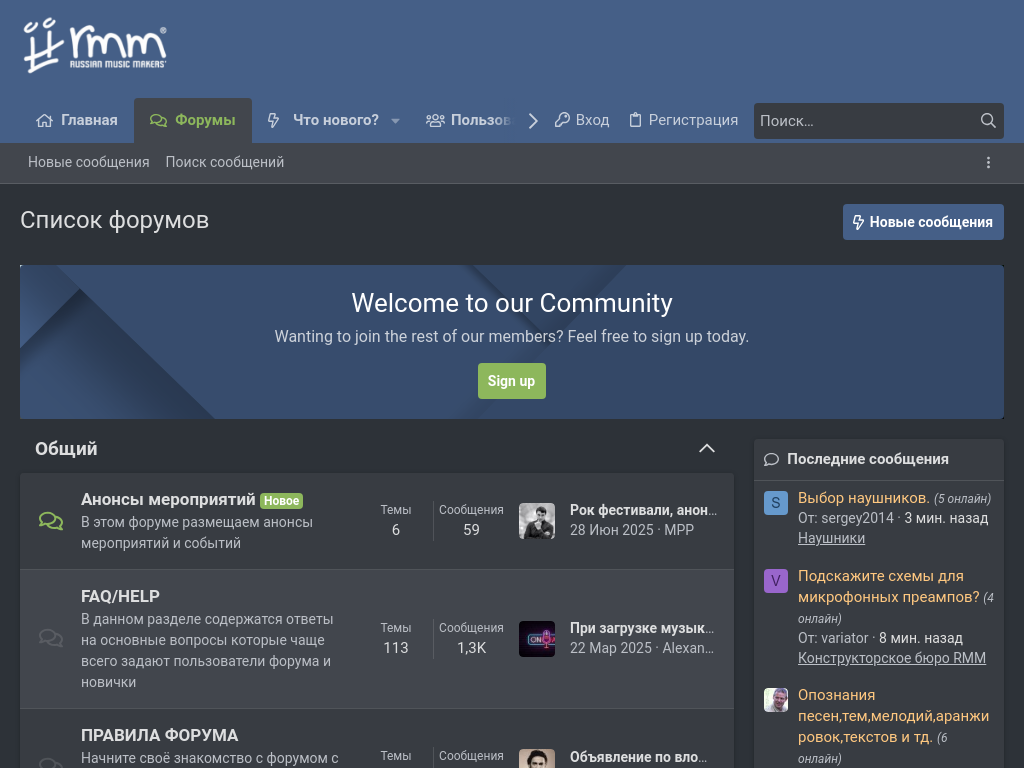Click the MPP user avatar thumbnail
Screen dimensions: 1024x768
pyautogui.click(x=537, y=521)
